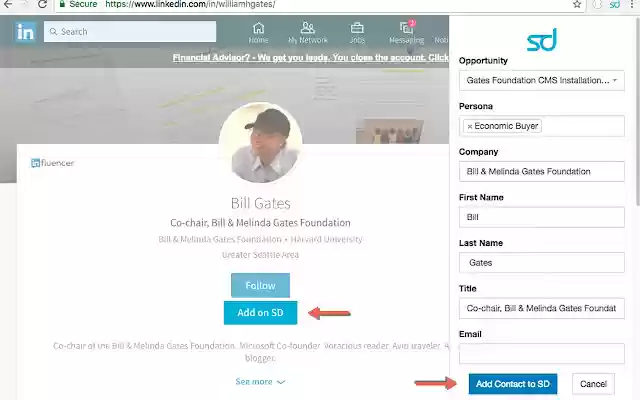Click Add Contact to SD button
Image resolution: width=640 pixels, height=400 pixels.
[x=513, y=384]
